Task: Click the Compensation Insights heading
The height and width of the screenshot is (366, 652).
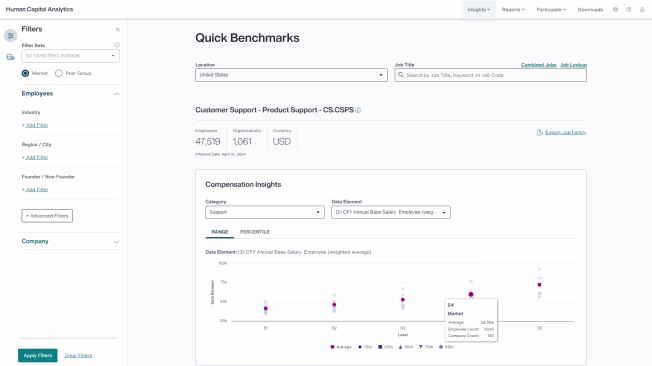Action: click(x=243, y=184)
